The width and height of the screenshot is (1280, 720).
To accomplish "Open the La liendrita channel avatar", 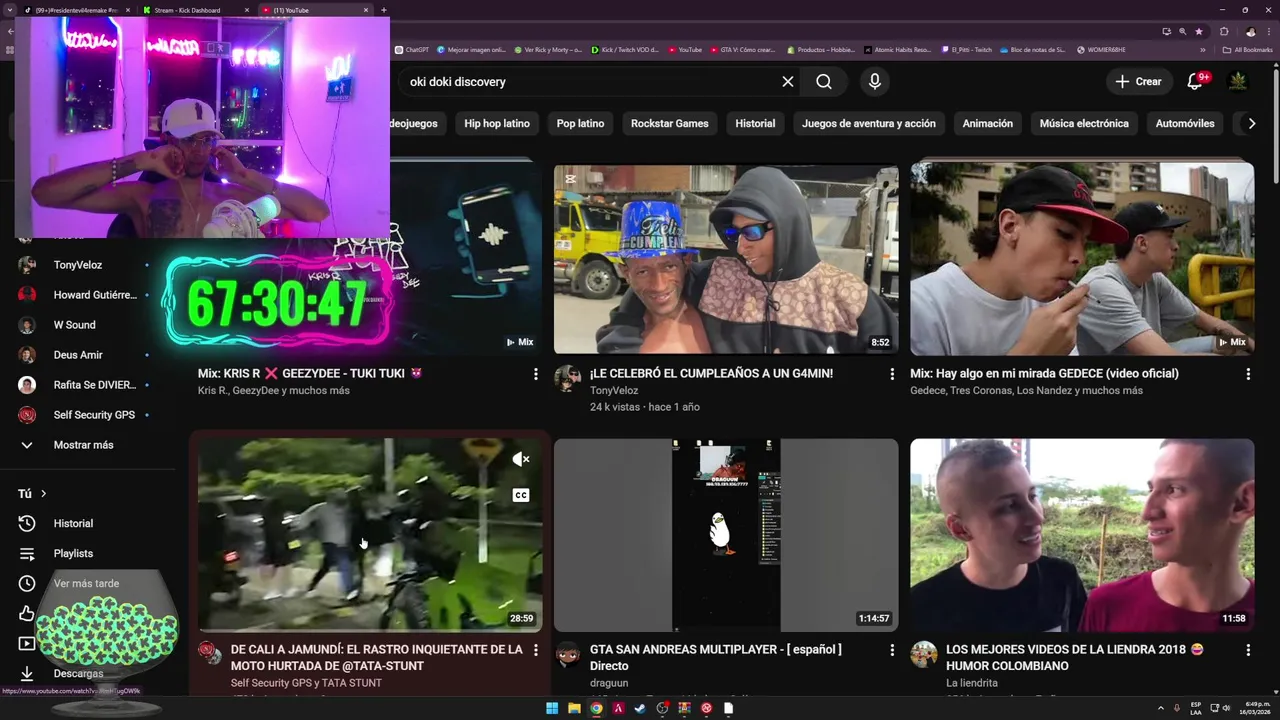I will click(x=924, y=654).
